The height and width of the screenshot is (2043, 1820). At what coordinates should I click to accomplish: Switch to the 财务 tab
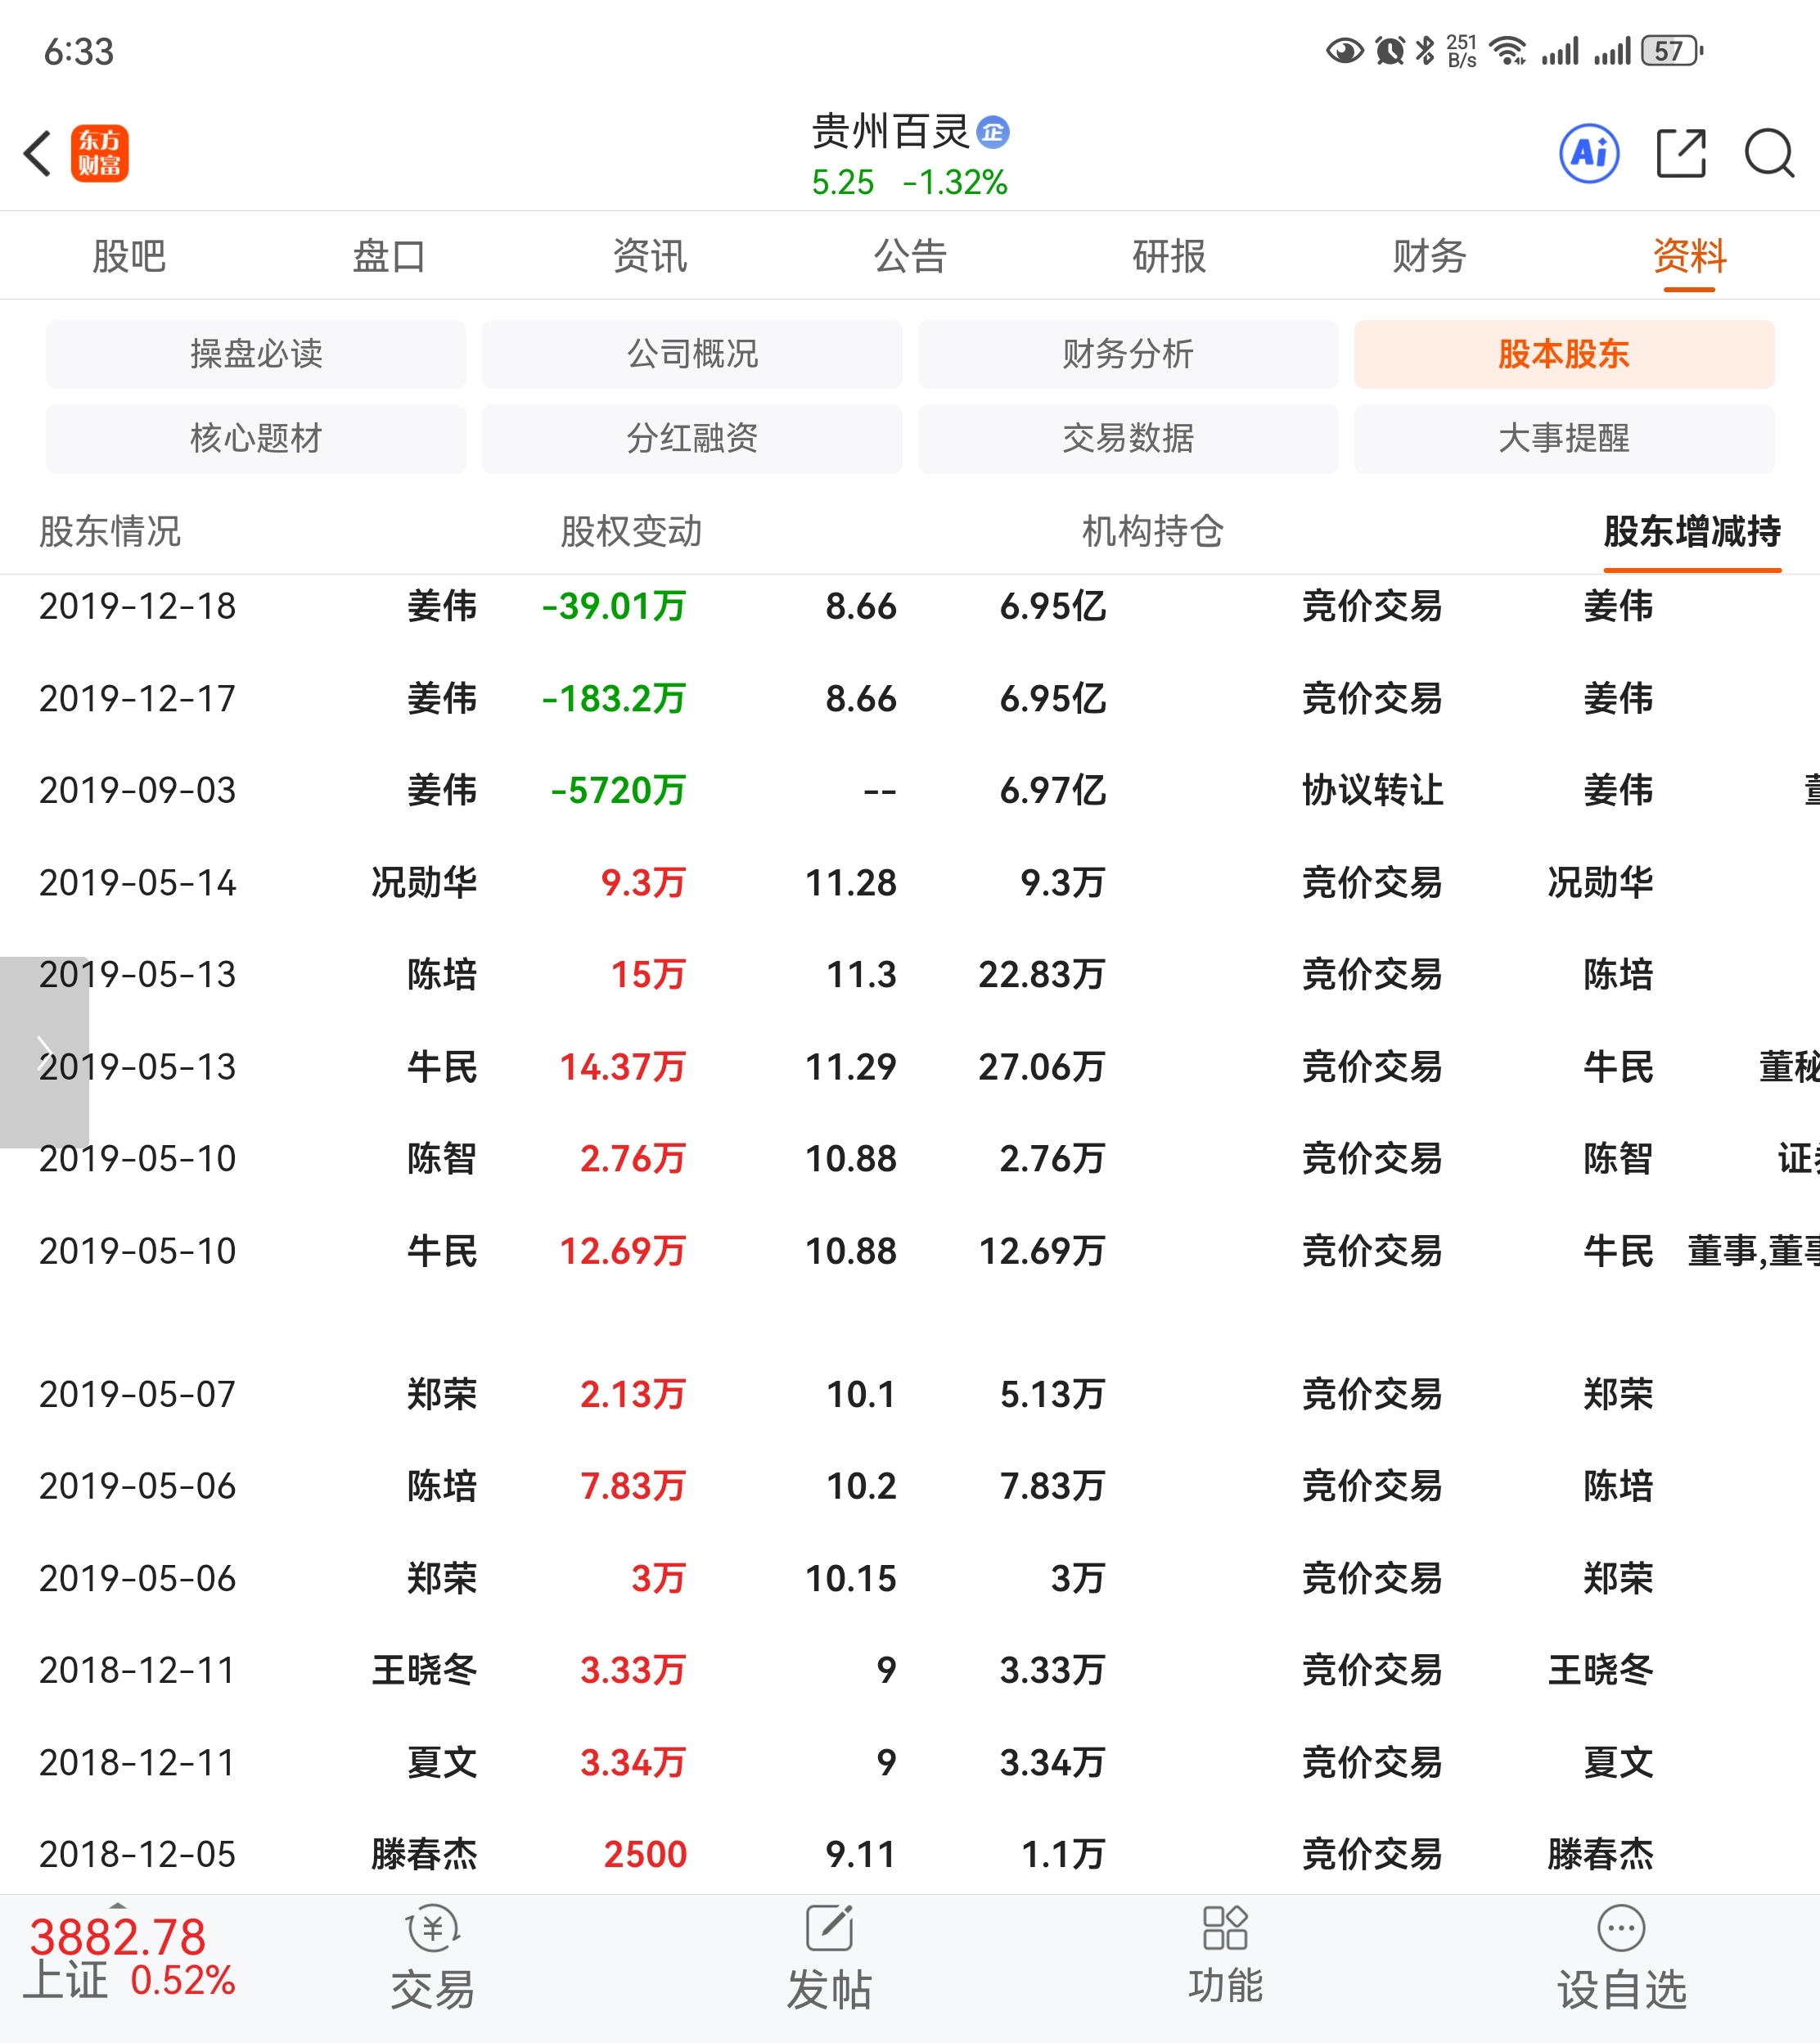tap(1429, 256)
